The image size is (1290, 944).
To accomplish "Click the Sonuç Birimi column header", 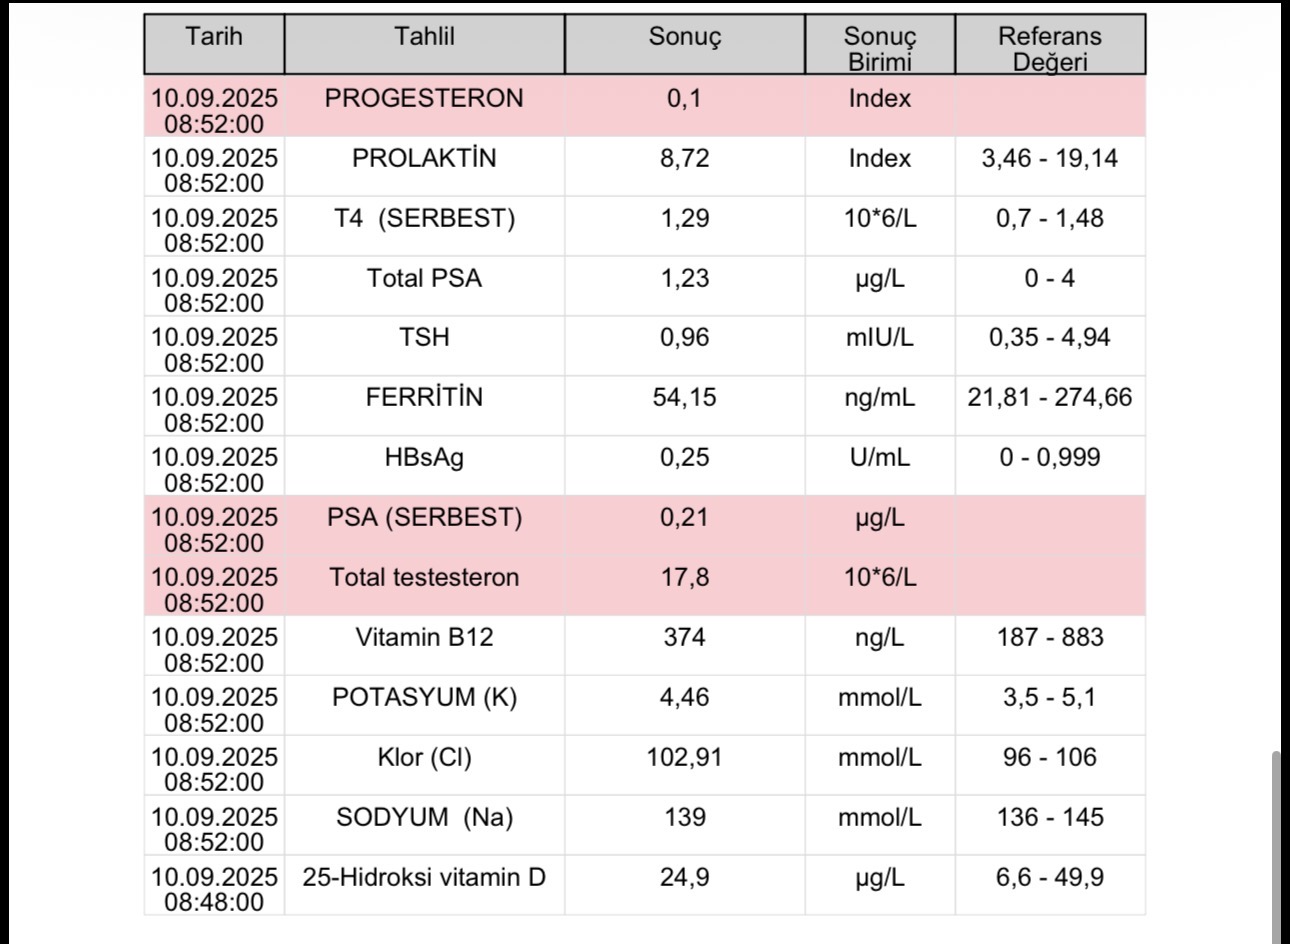I will tap(879, 48).
